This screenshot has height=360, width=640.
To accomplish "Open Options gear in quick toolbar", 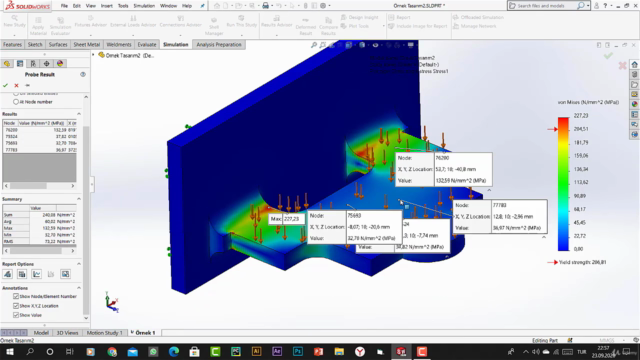I will point(323,6).
